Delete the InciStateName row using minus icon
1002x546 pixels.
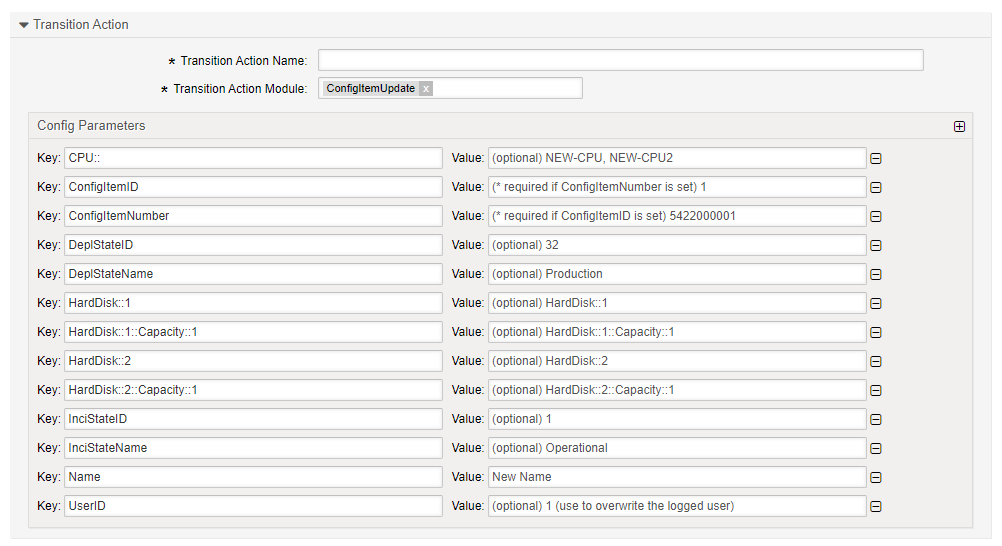875,448
